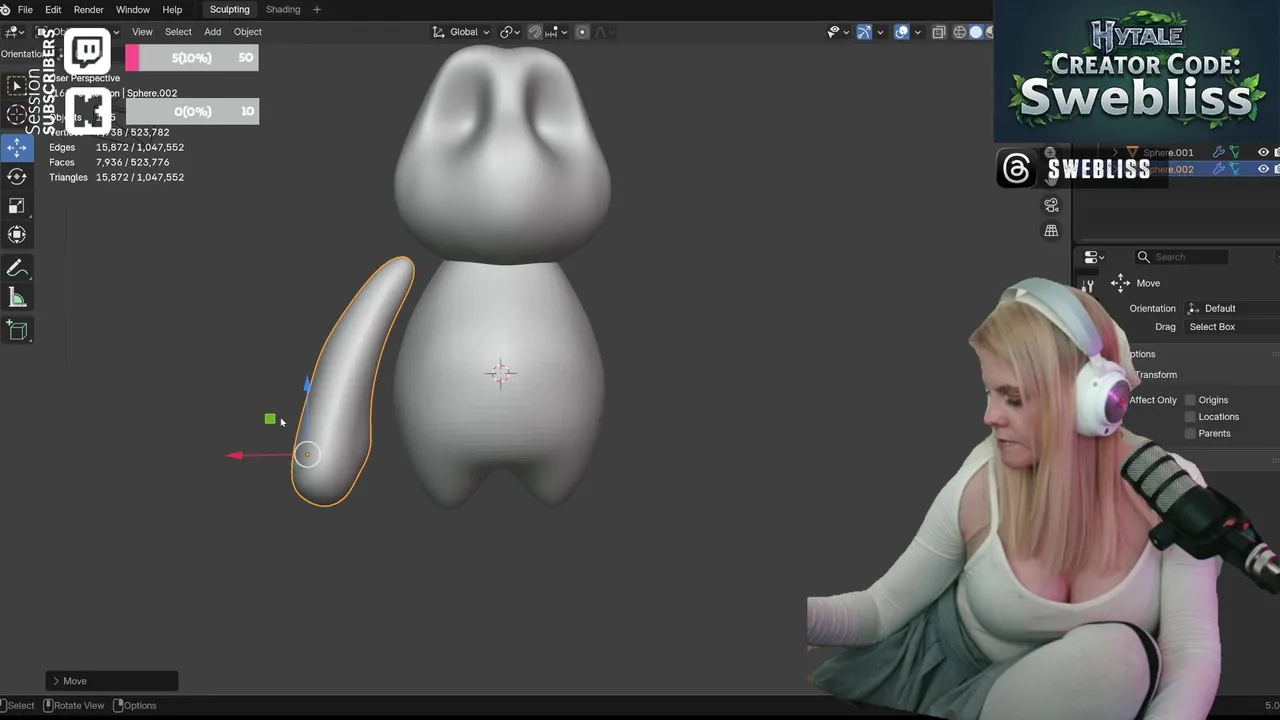1280x720 pixels.
Task: Toggle snapping magnet in header
Action: pos(535,32)
